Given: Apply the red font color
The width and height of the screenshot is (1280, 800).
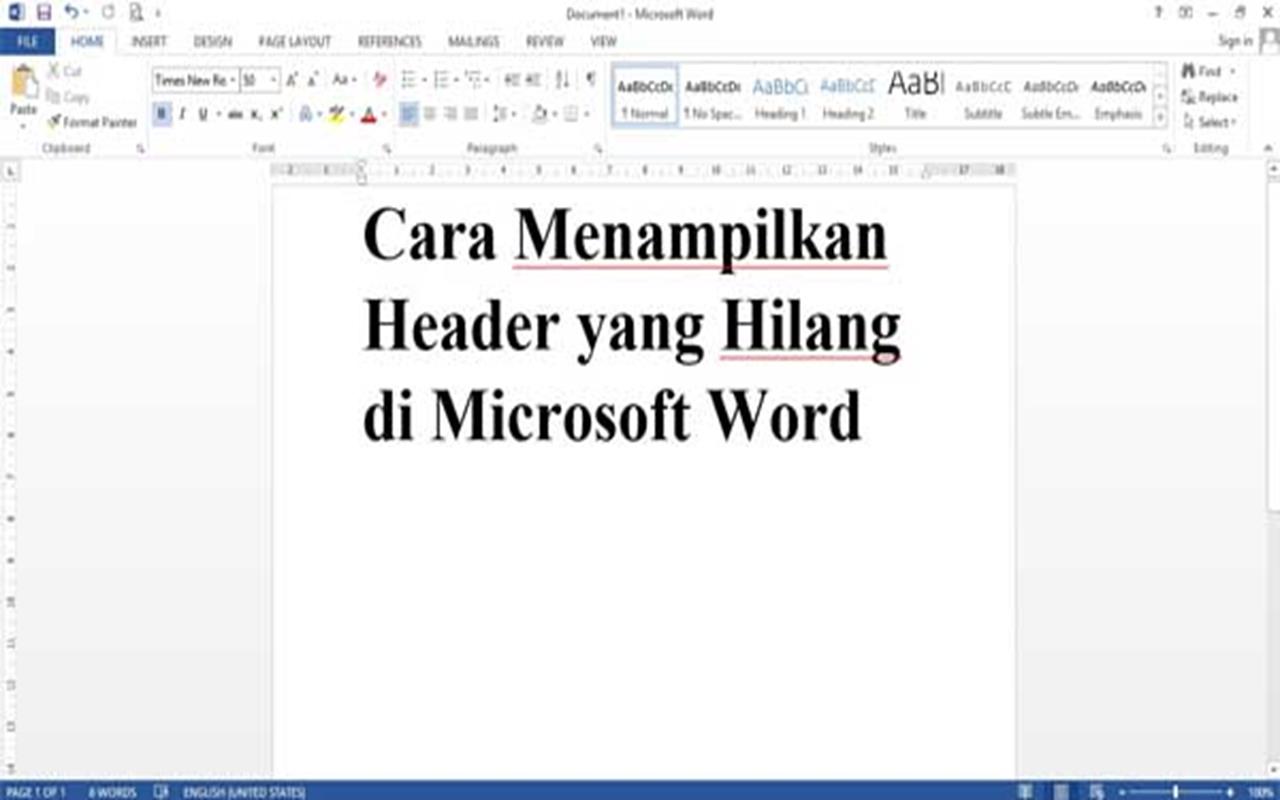Looking at the screenshot, I should (x=367, y=114).
